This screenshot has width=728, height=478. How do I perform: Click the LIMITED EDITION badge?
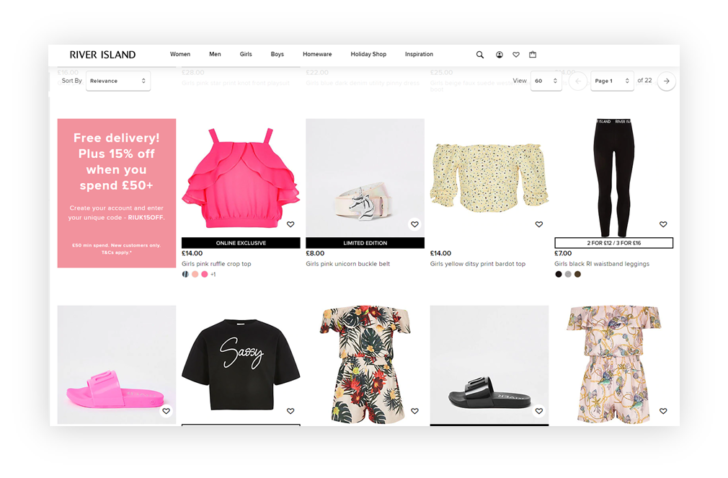(365, 243)
